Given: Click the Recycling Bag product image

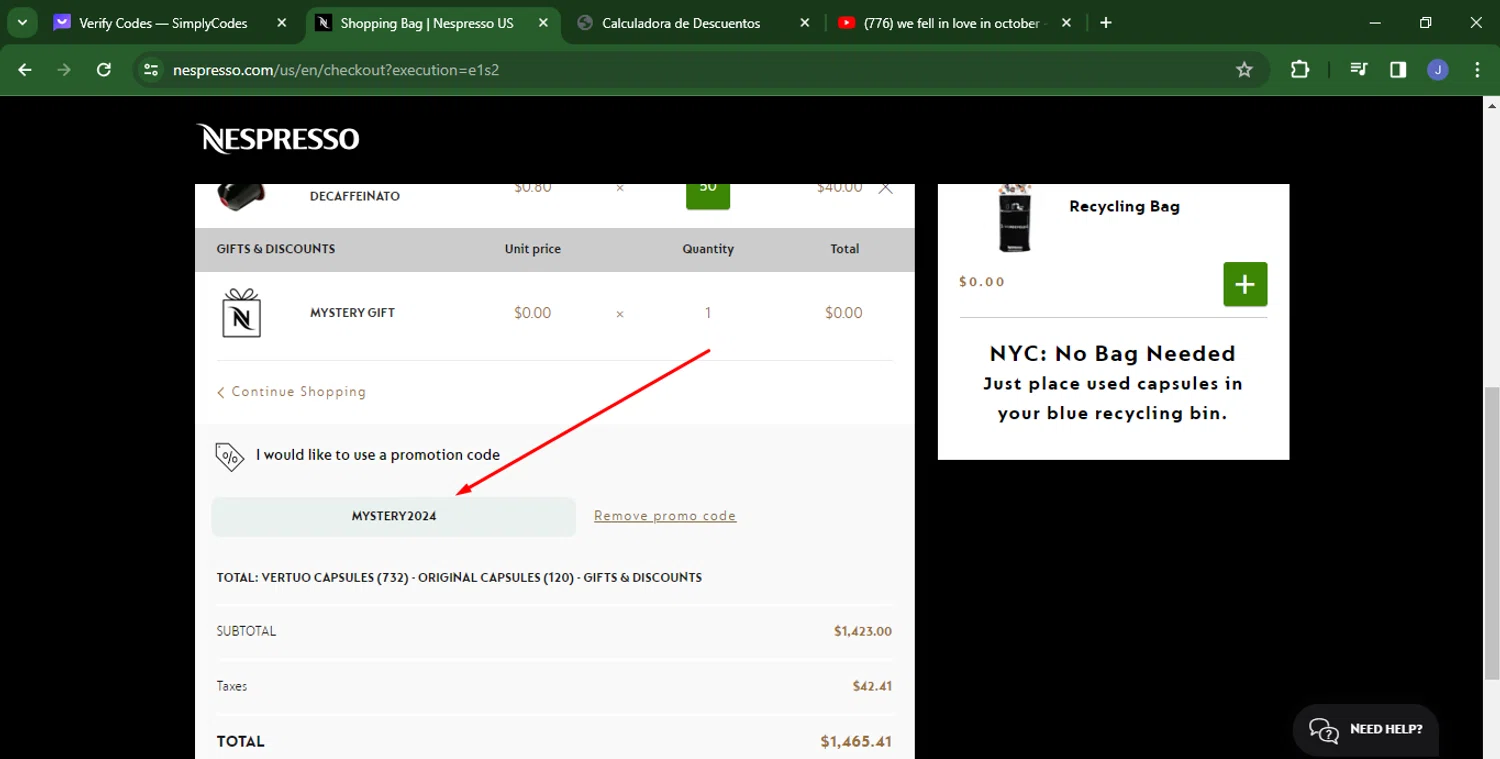Looking at the screenshot, I should (x=1015, y=218).
